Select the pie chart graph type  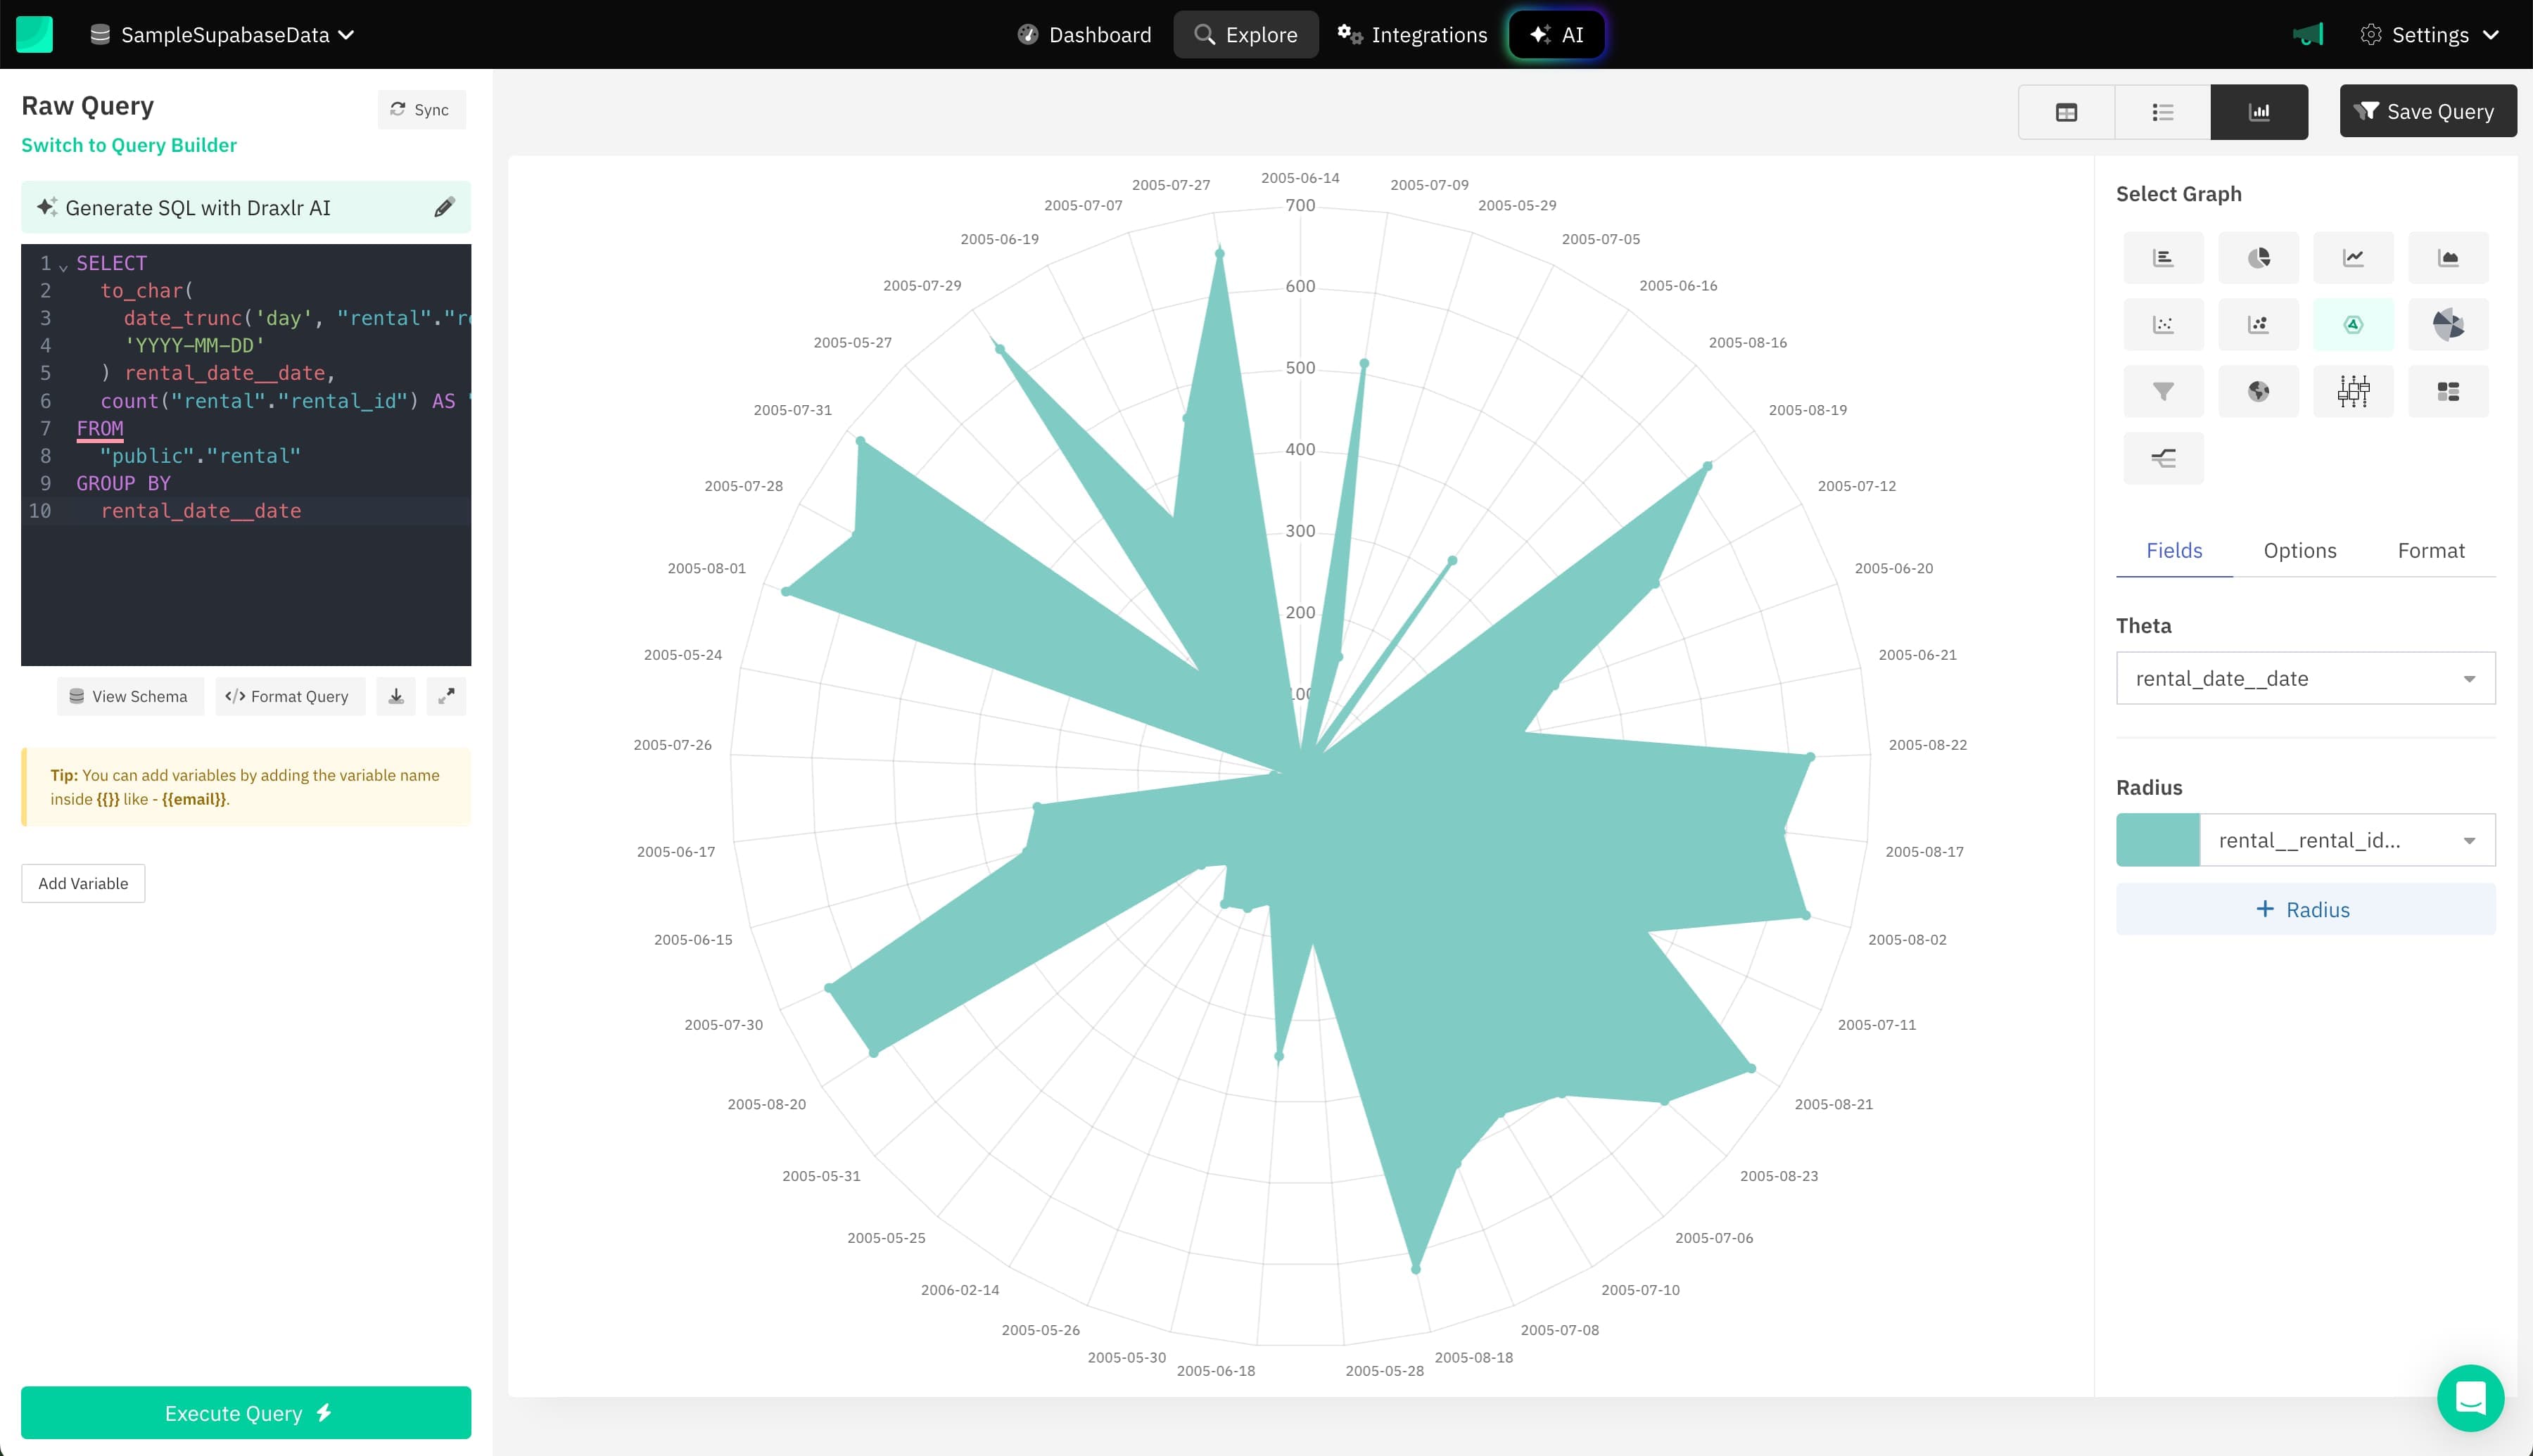[2258, 258]
